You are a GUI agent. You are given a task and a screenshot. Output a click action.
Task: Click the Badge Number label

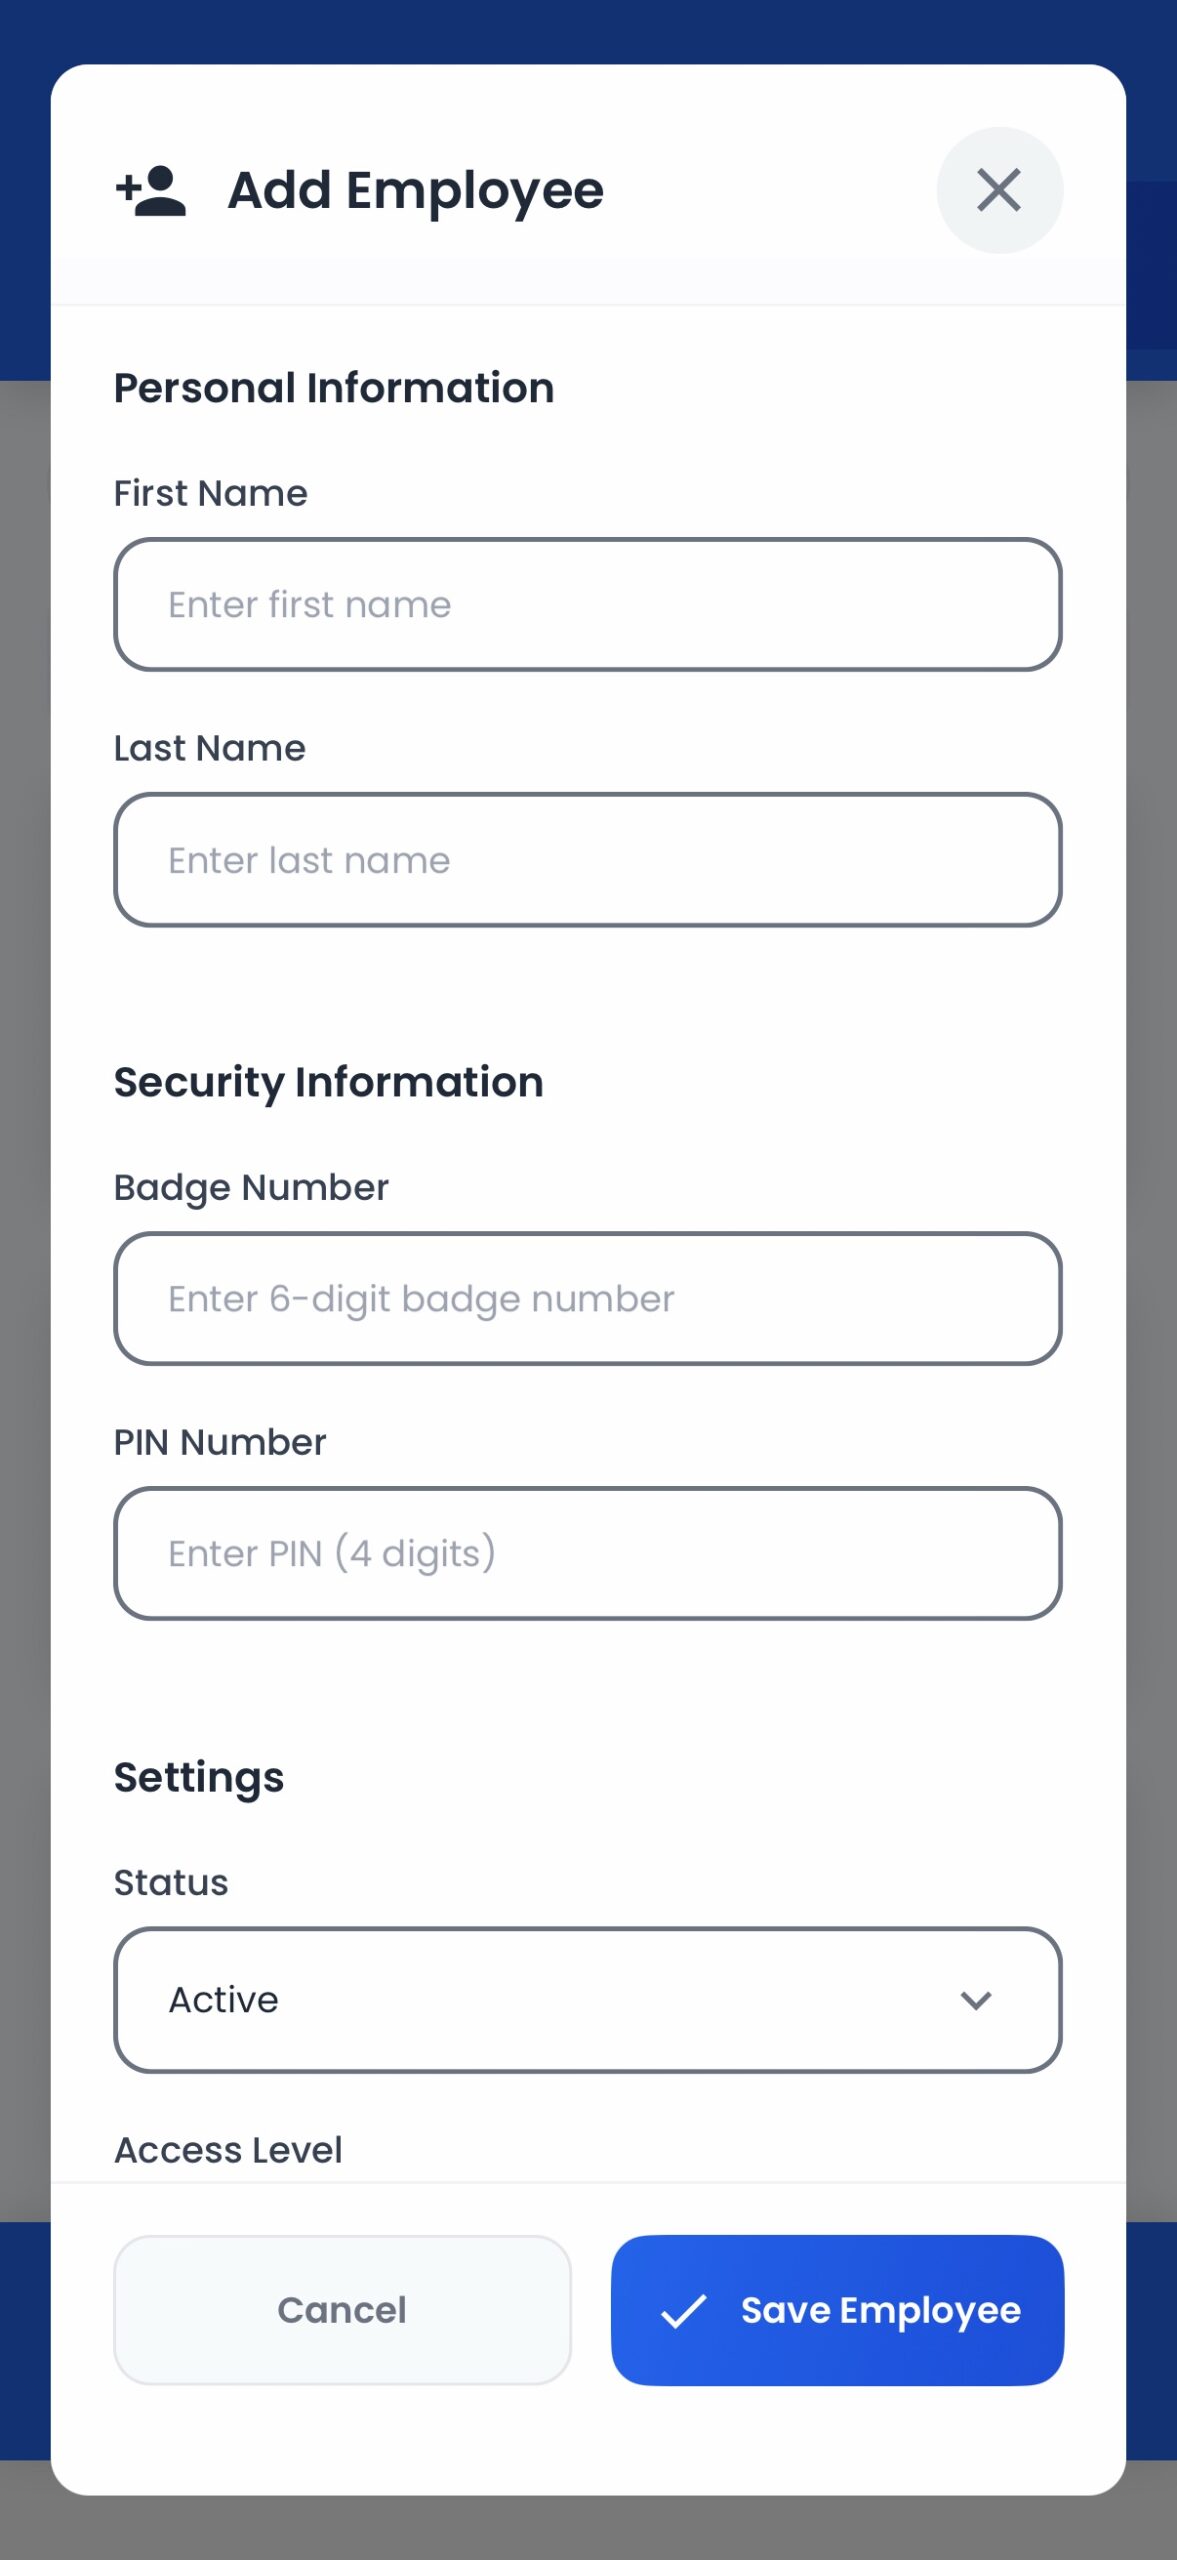pyautogui.click(x=251, y=1188)
